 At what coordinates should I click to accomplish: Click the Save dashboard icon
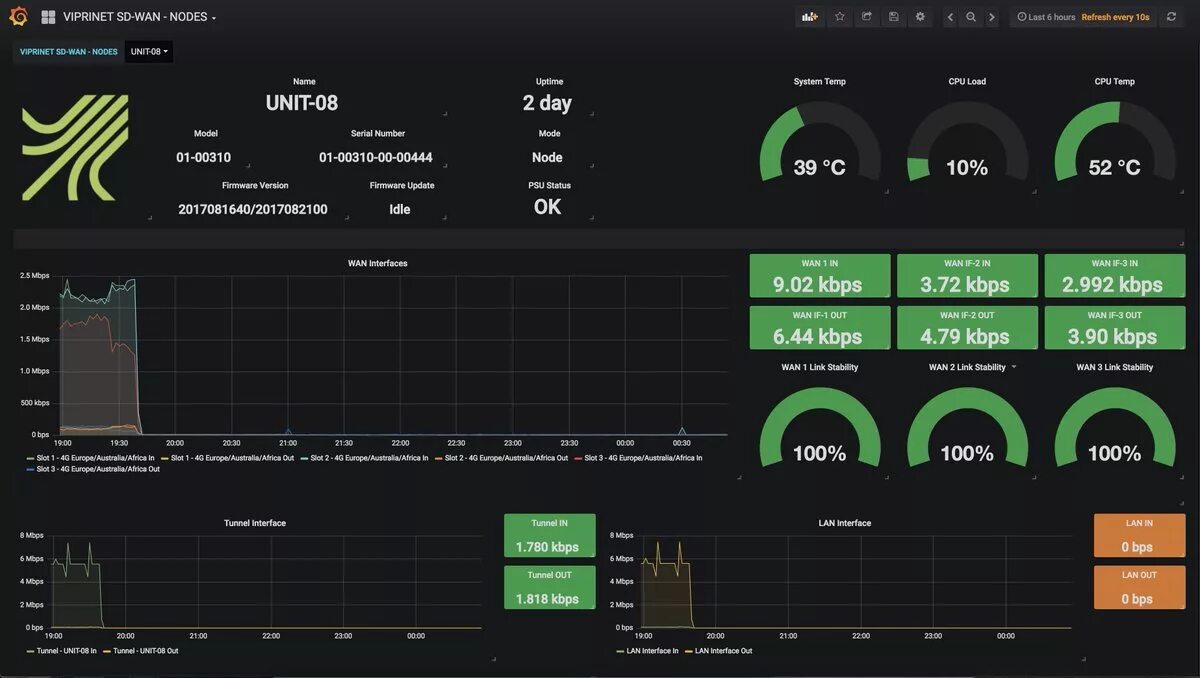(x=893, y=17)
